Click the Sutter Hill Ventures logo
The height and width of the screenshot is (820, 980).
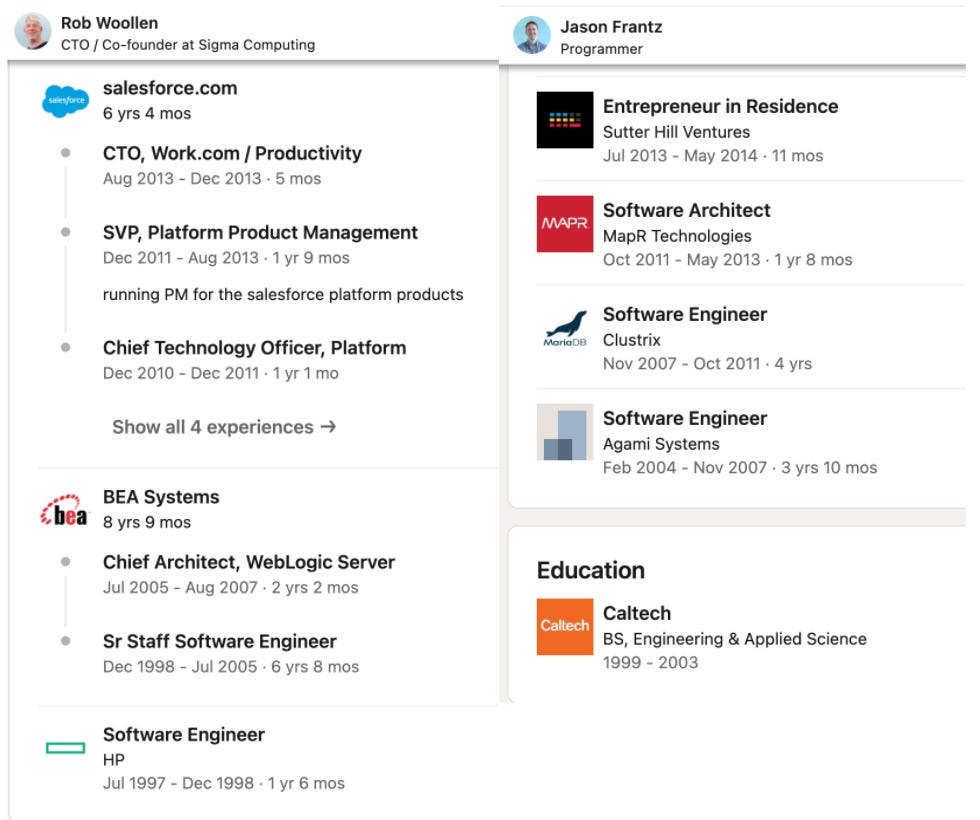point(564,120)
